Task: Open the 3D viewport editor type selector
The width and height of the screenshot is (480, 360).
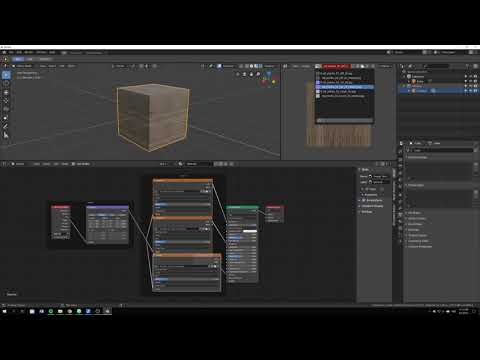Action: click(6, 66)
